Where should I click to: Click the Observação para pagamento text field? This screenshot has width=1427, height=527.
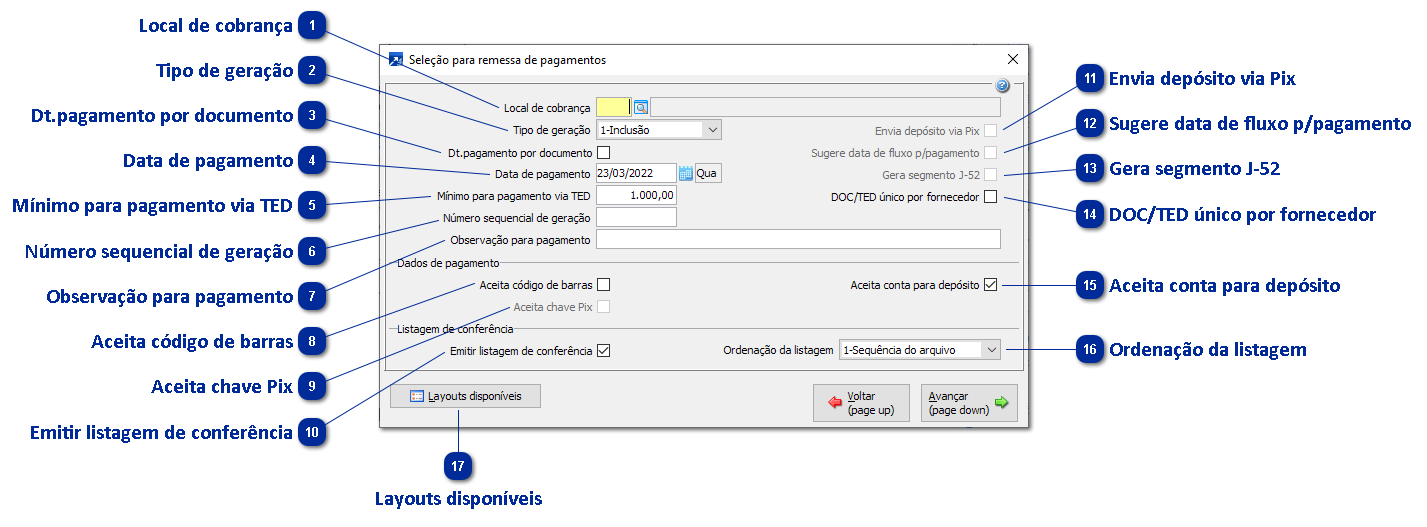click(x=798, y=239)
